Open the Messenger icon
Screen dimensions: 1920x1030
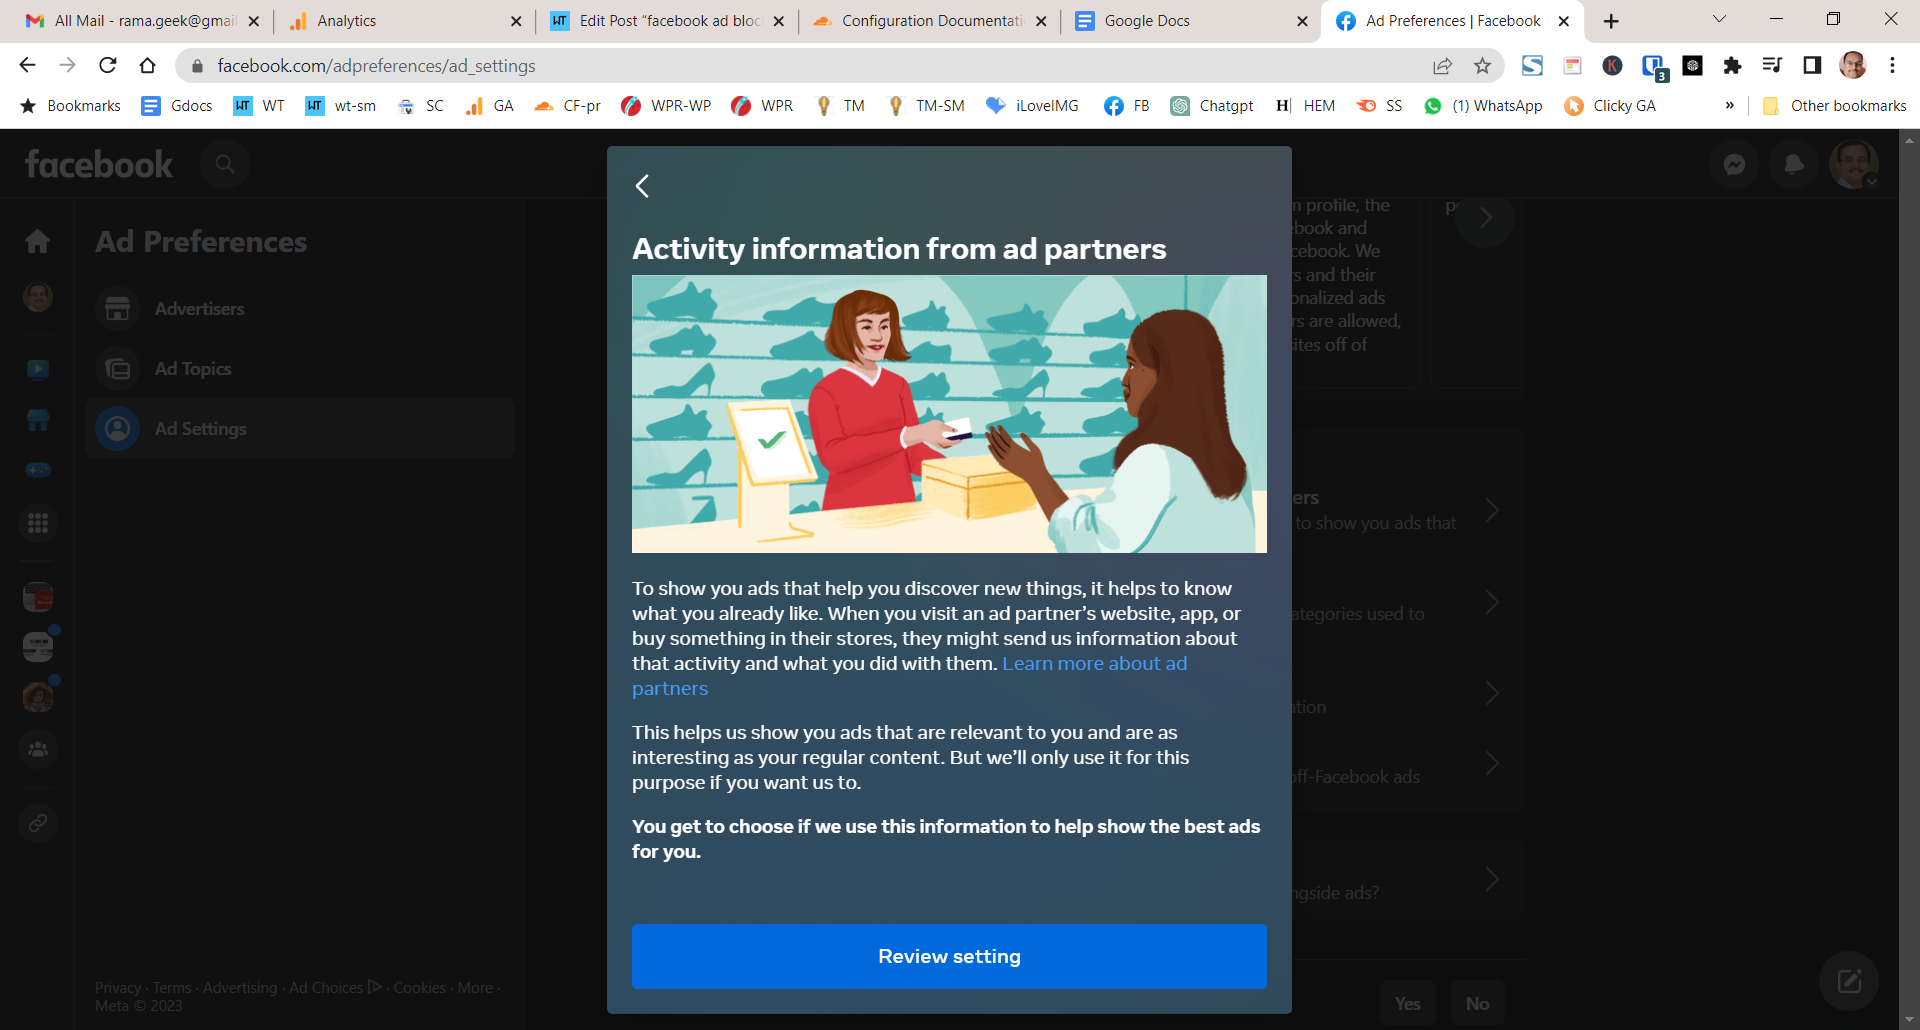[1734, 164]
